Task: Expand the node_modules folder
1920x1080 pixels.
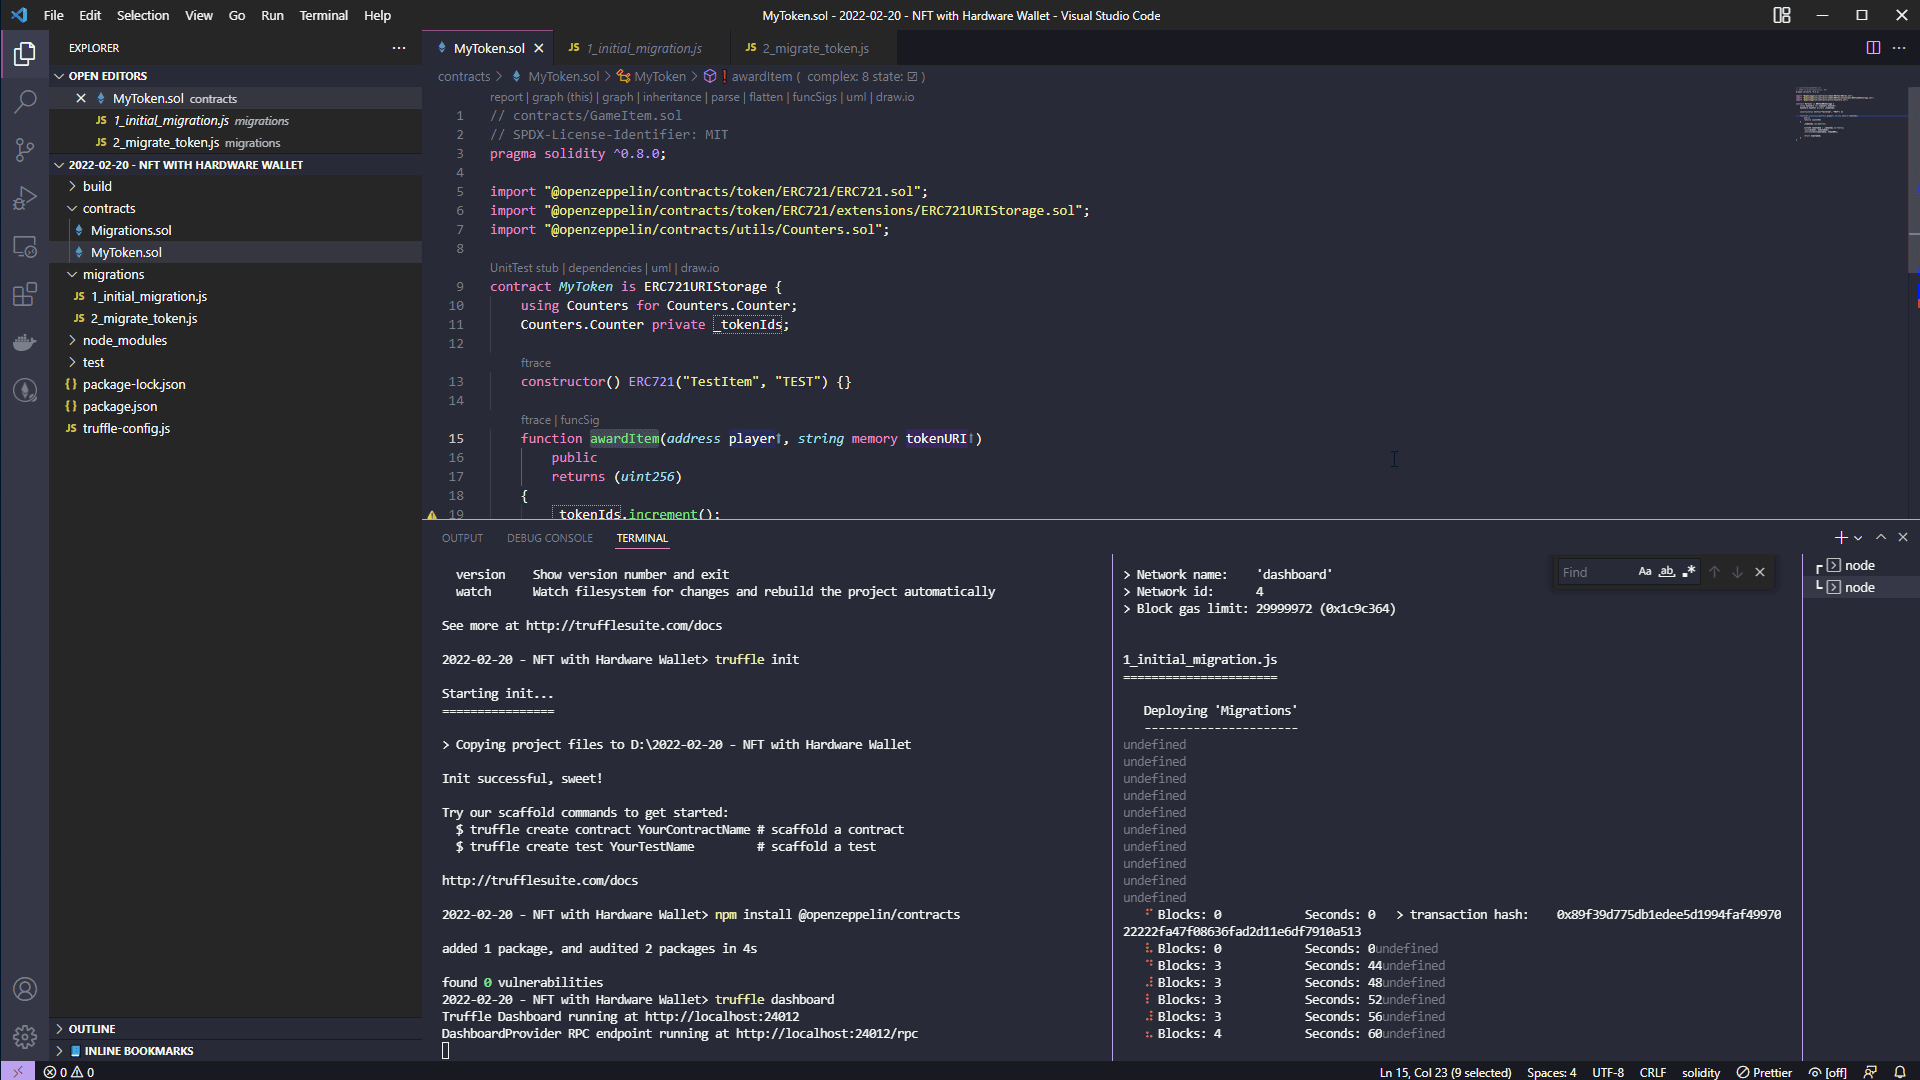Action: point(124,340)
